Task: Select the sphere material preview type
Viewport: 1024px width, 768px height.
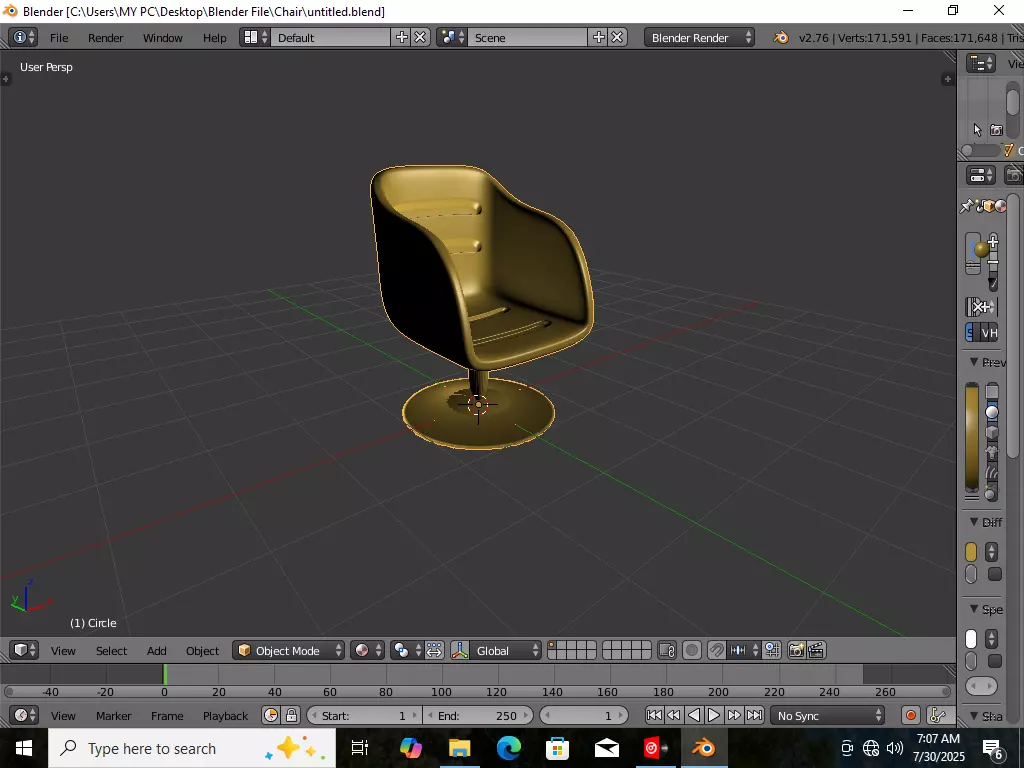Action: pyautogui.click(x=992, y=411)
